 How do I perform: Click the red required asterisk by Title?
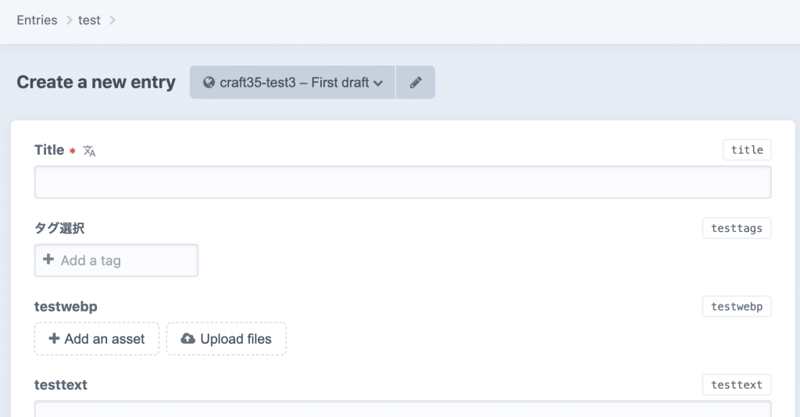[x=72, y=151]
